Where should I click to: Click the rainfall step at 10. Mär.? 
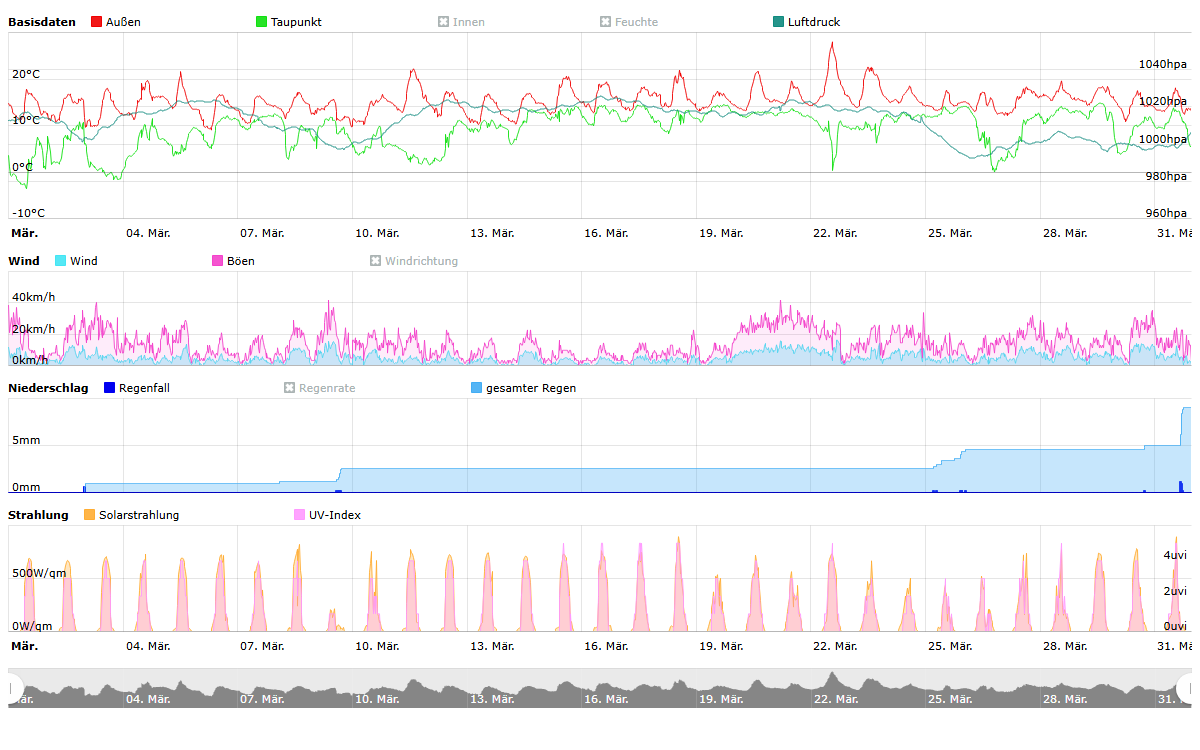341,470
